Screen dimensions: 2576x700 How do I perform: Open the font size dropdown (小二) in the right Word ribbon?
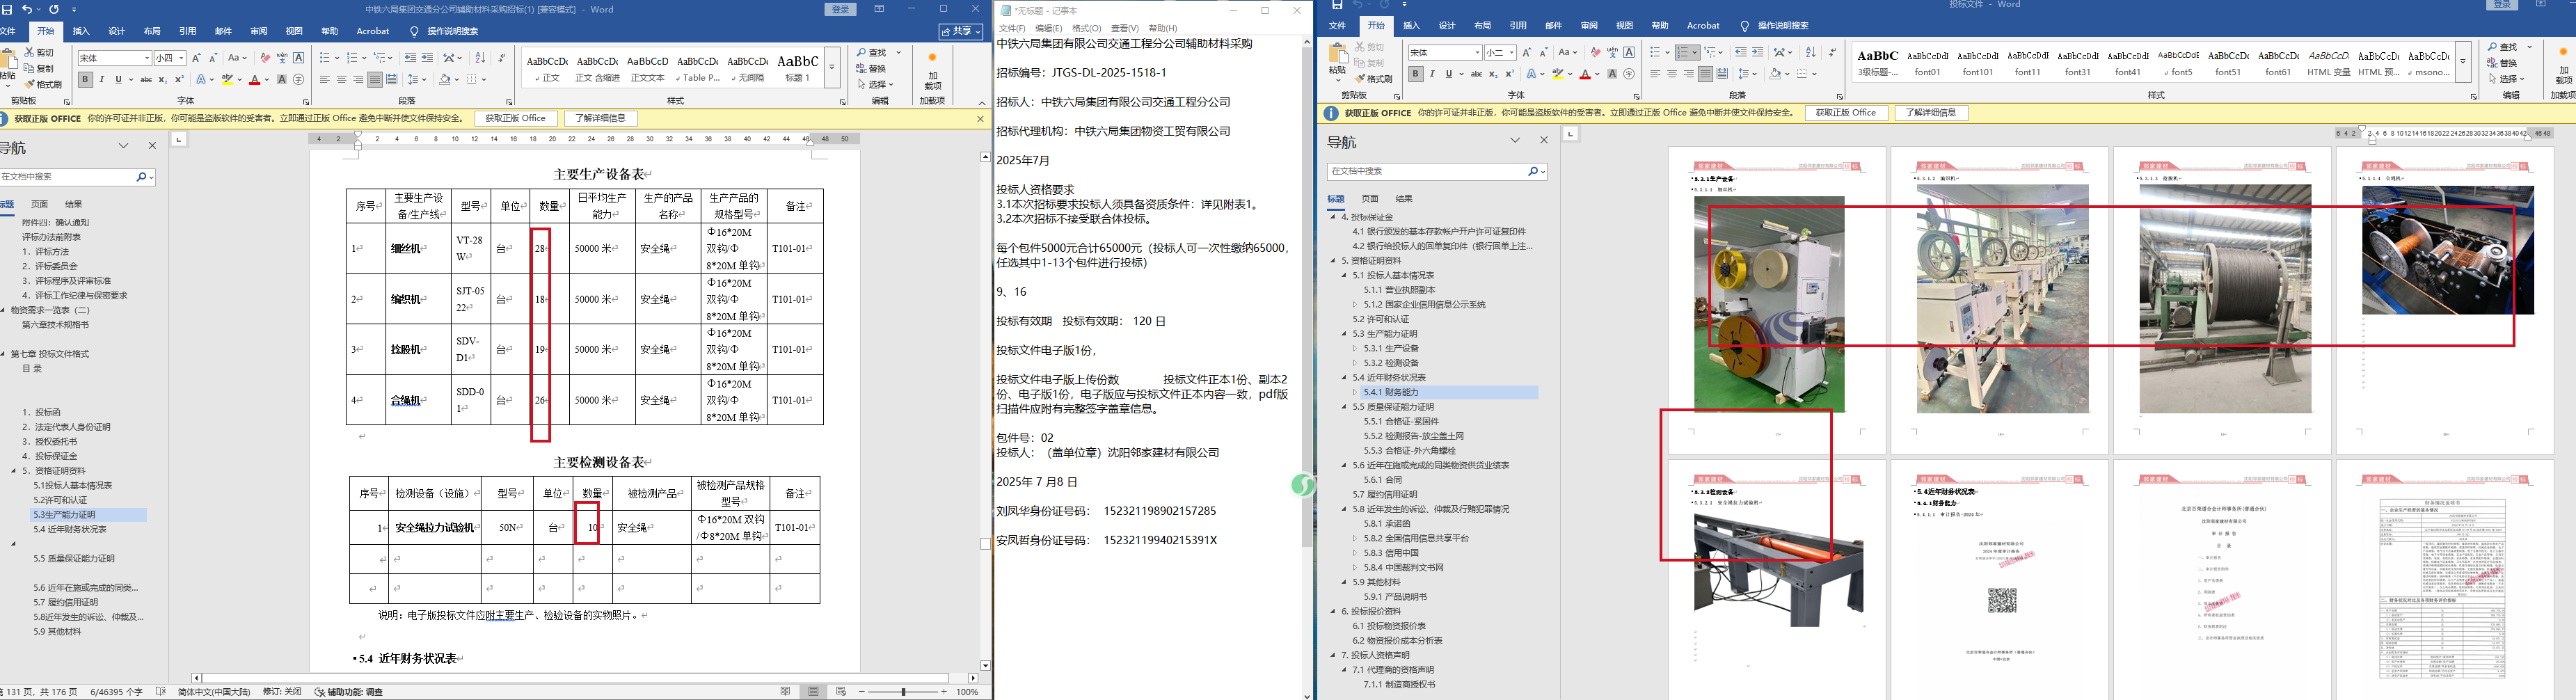pos(1512,52)
